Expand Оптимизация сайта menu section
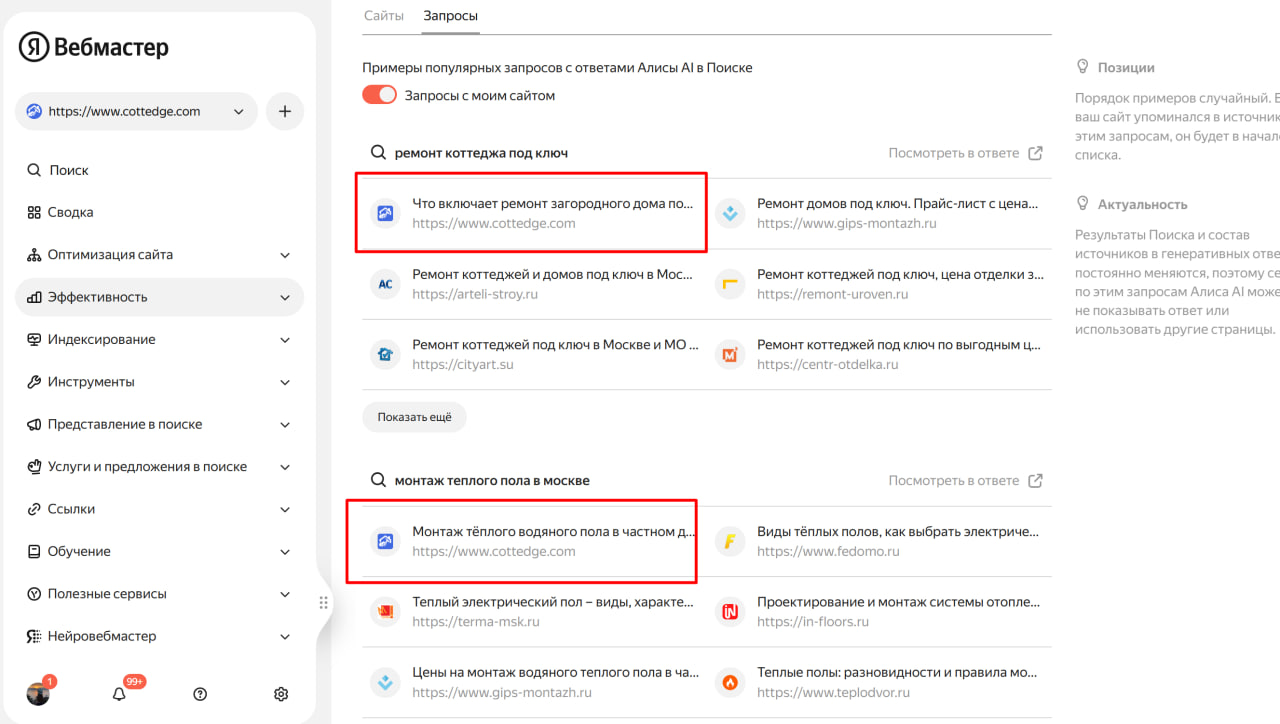The image size is (1280, 724). point(285,255)
